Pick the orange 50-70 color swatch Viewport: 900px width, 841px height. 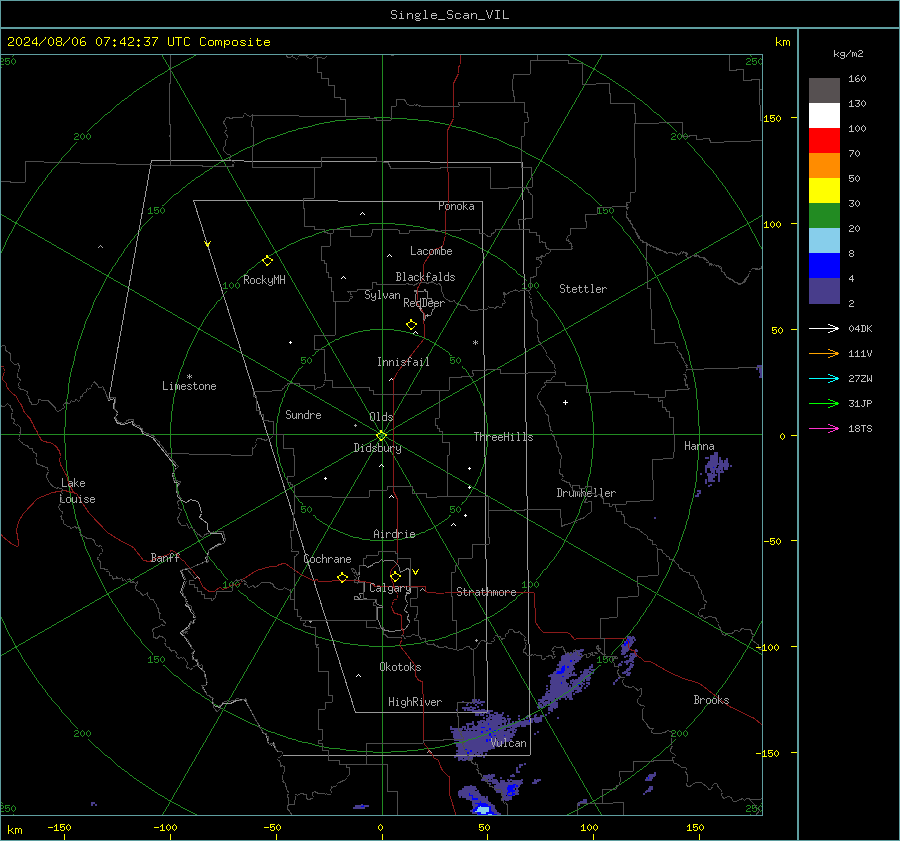point(824,166)
